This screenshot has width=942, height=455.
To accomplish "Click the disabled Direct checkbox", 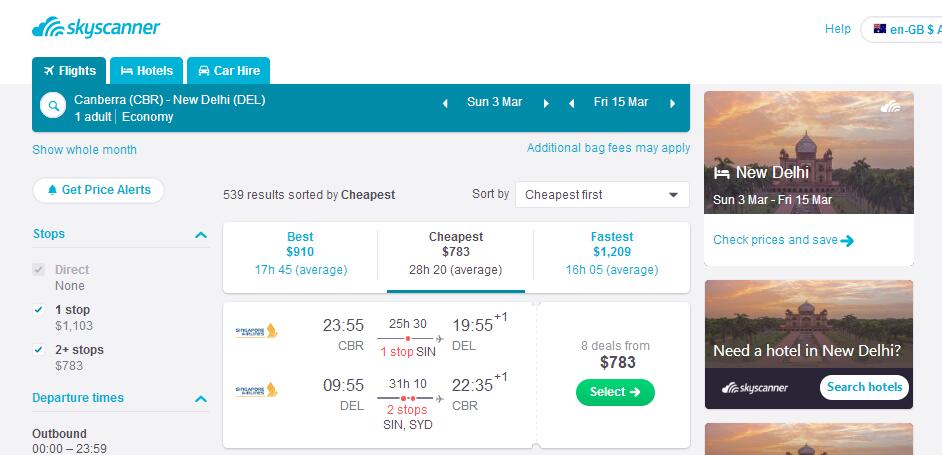I will click(39, 270).
